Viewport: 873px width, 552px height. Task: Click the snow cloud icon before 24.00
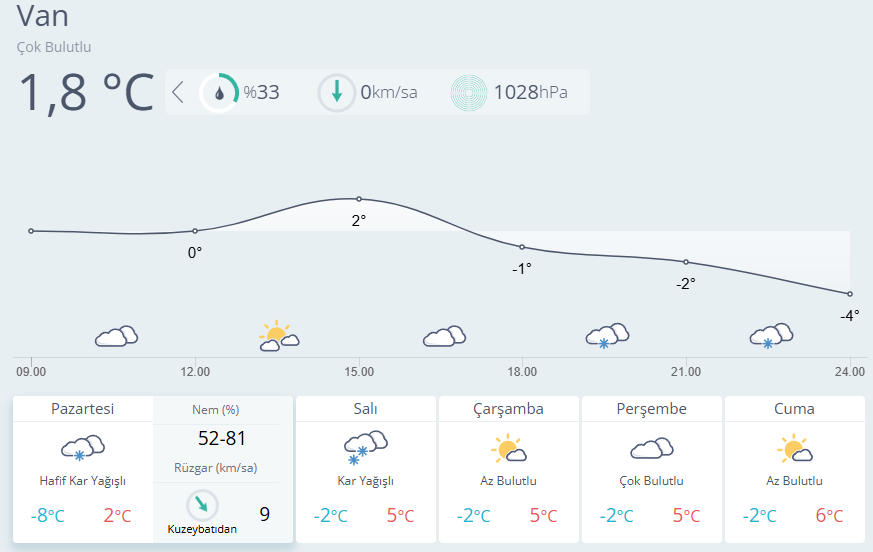tap(771, 336)
